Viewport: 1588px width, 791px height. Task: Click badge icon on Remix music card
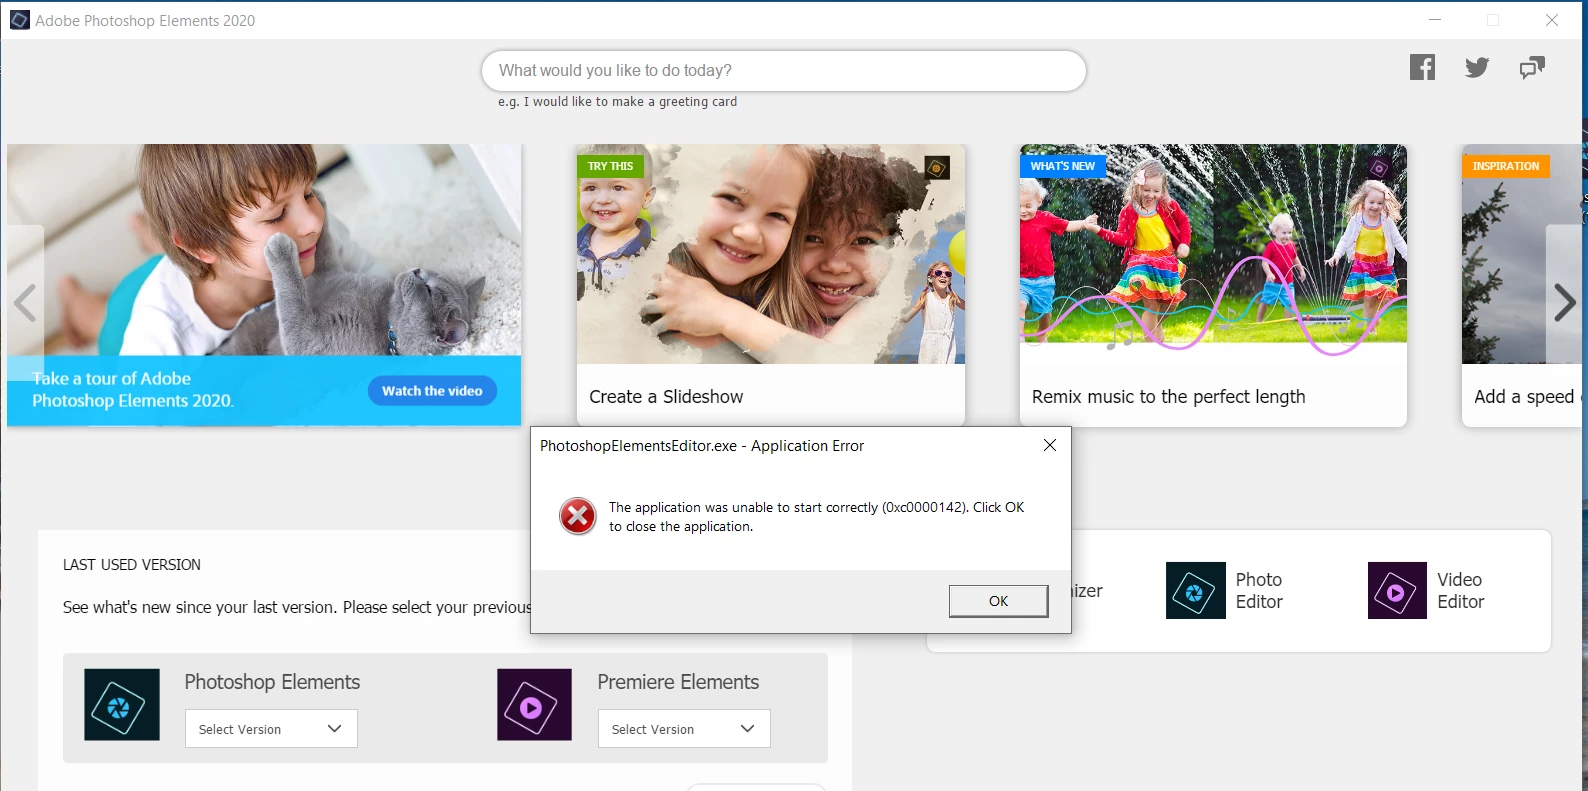1378,168
